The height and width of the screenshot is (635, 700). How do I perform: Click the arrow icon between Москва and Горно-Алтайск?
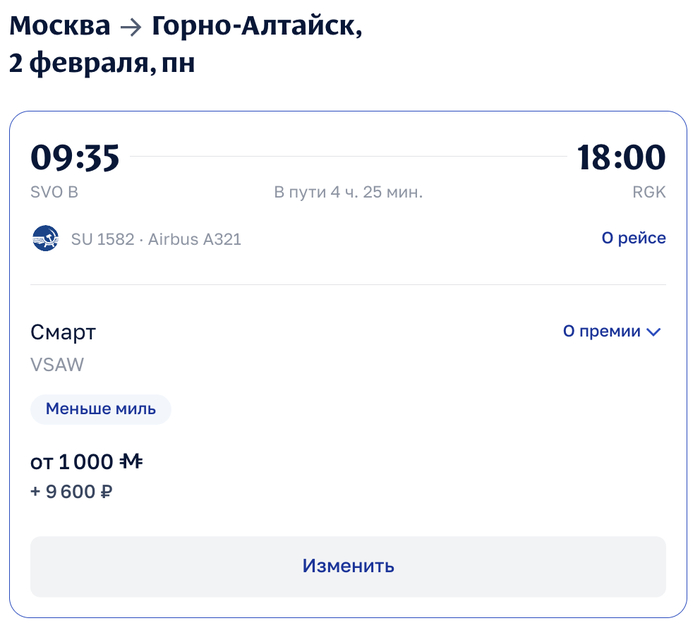pos(131,27)
